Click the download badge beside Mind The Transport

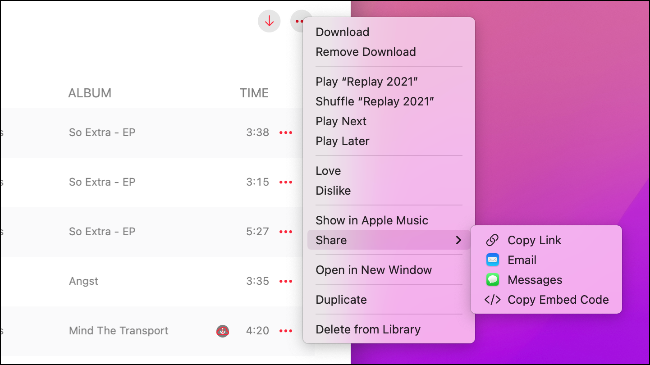223,331
